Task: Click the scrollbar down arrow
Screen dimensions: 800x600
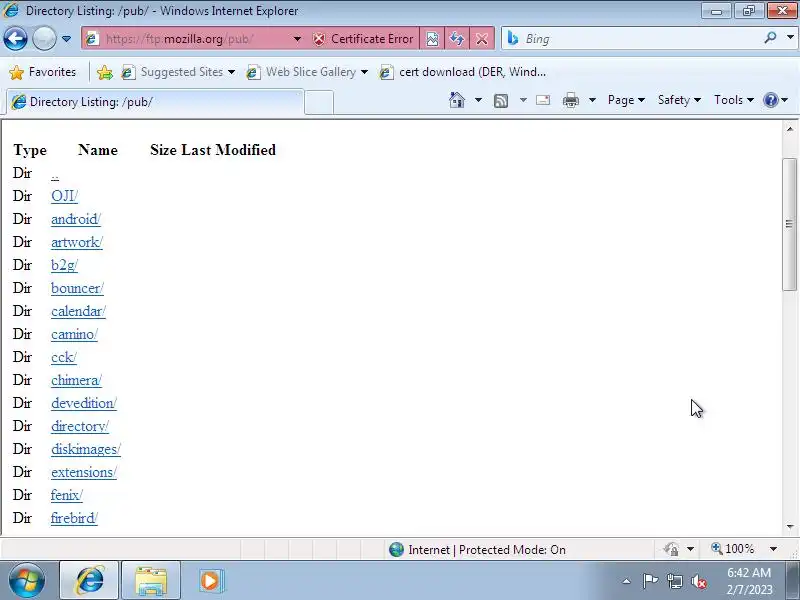Action: pyautogui.click(x=790, y=526)
